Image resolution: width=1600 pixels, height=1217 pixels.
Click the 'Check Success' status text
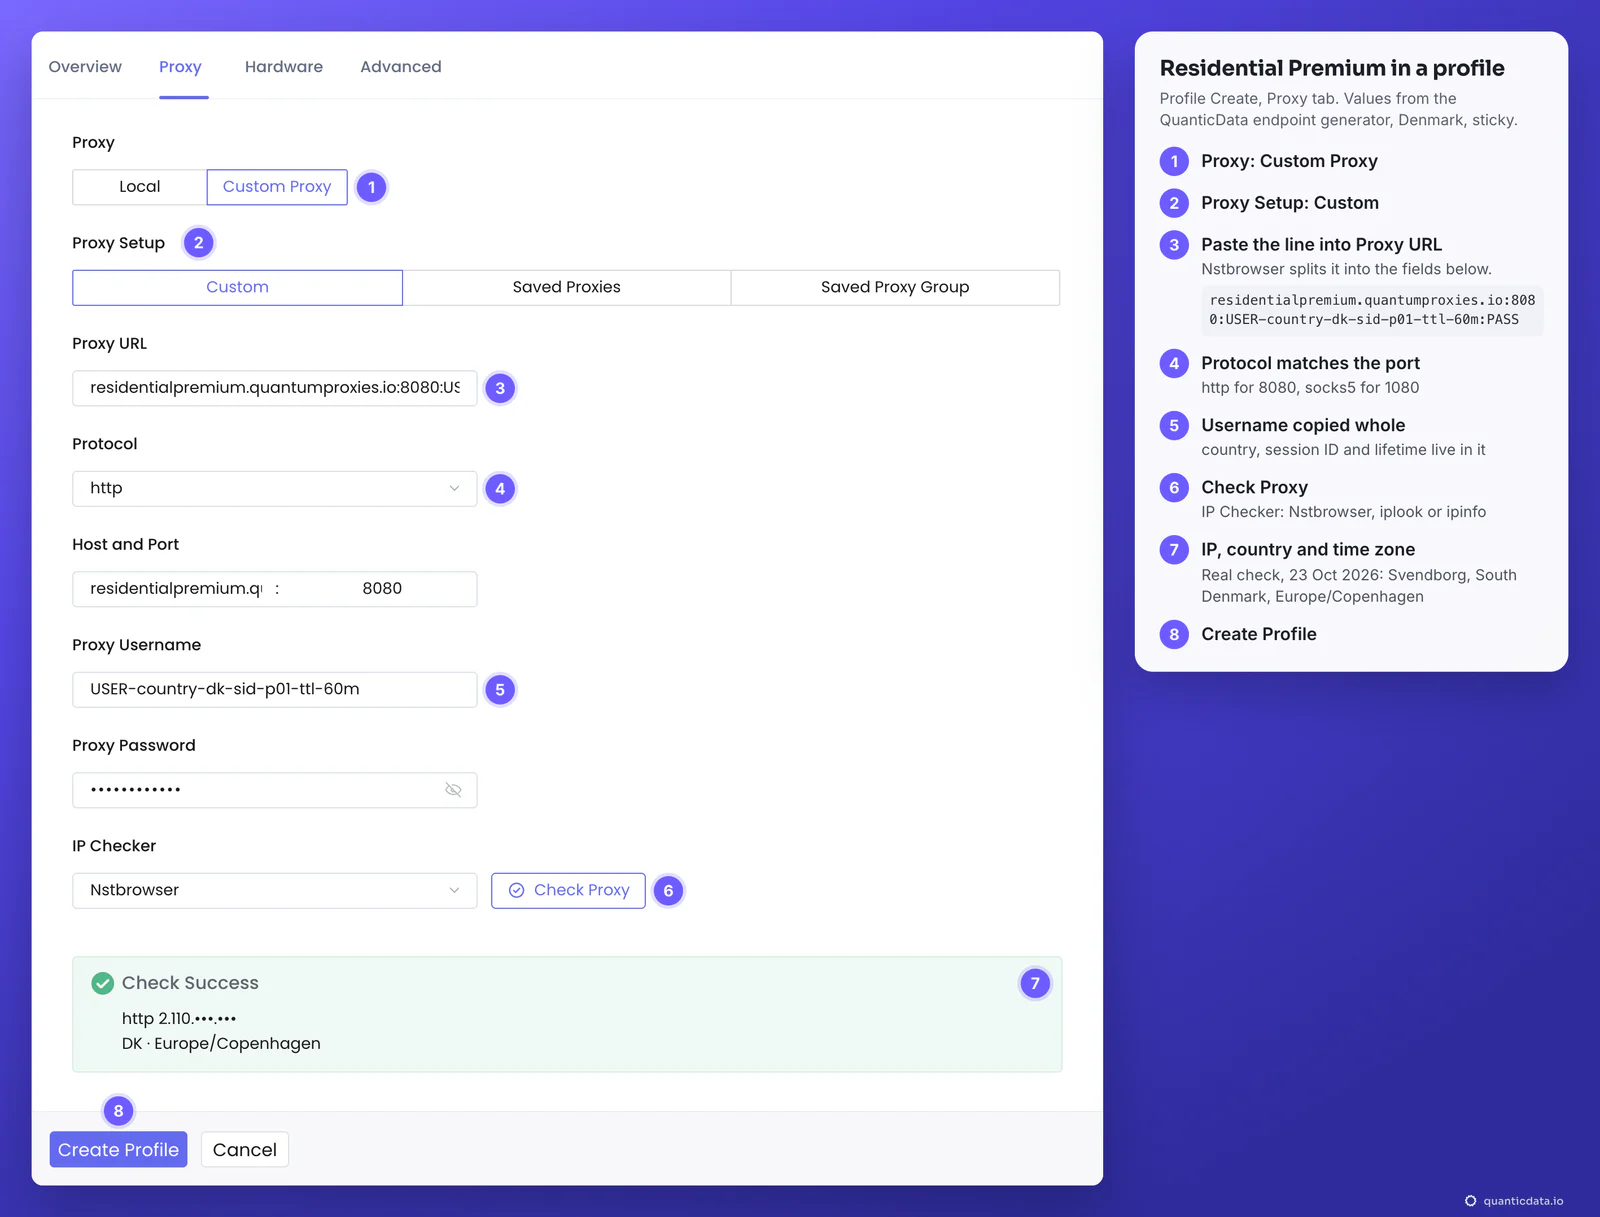click(x=190, y=983)
